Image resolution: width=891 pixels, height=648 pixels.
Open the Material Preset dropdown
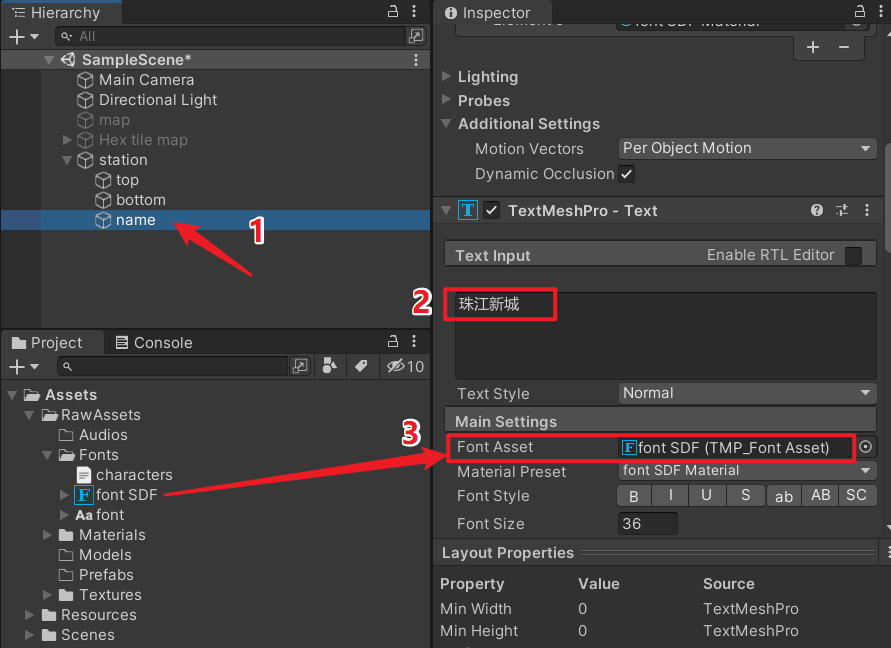(x=747, y=471)
